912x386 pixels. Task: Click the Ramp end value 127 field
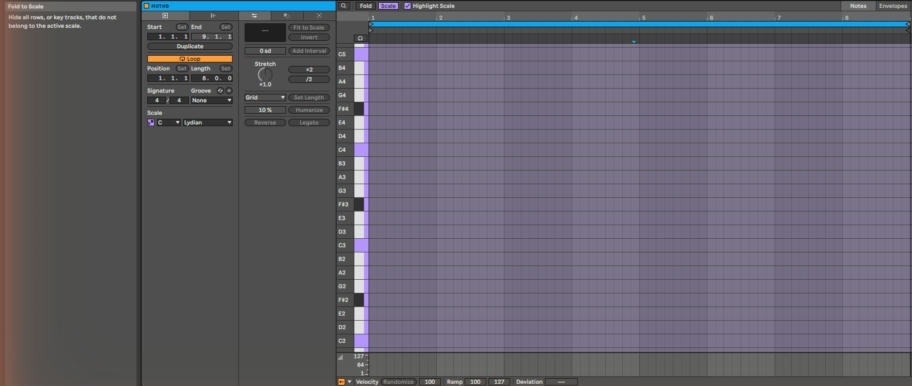click(498, 382)
